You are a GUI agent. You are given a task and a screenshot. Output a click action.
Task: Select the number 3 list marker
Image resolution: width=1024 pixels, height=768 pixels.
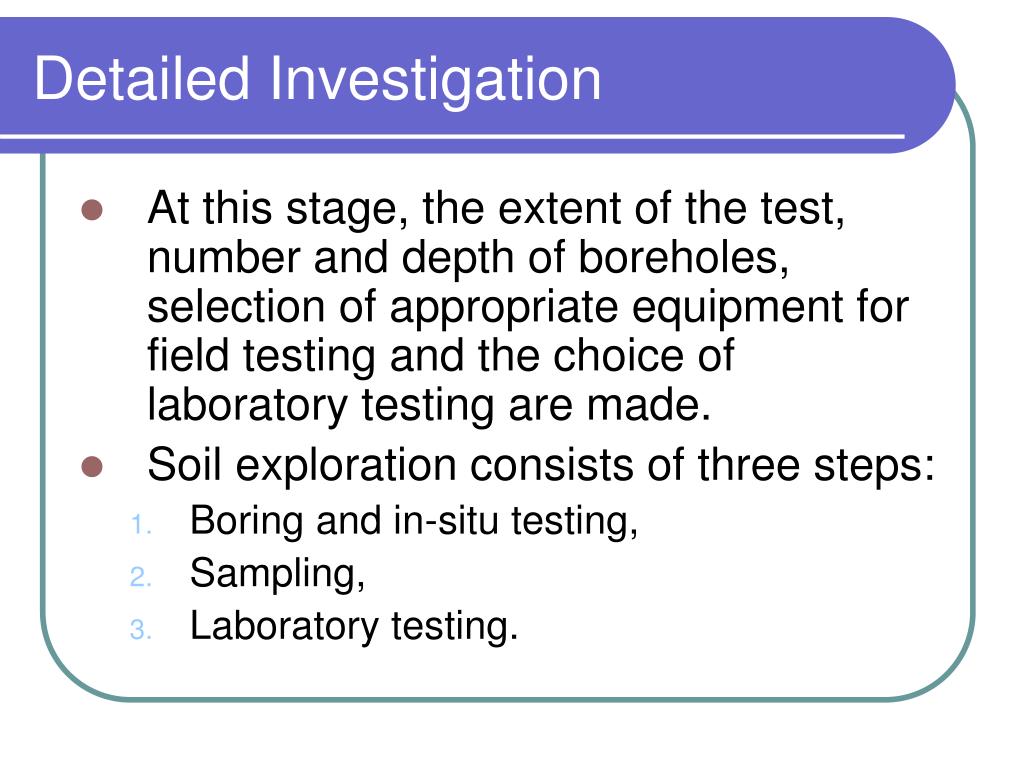[140, 630]
